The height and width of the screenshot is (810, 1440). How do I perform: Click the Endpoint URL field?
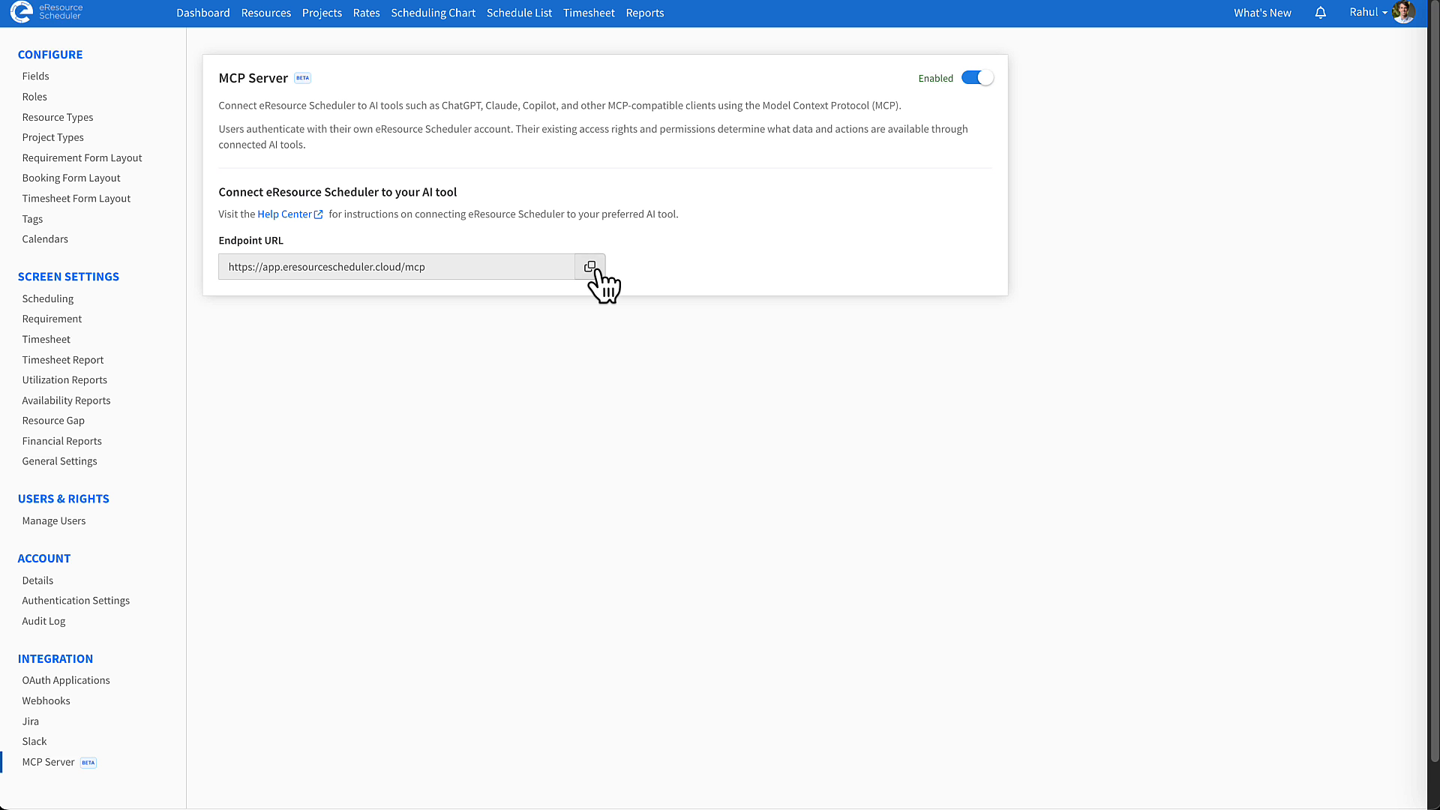tap(397, 267)
